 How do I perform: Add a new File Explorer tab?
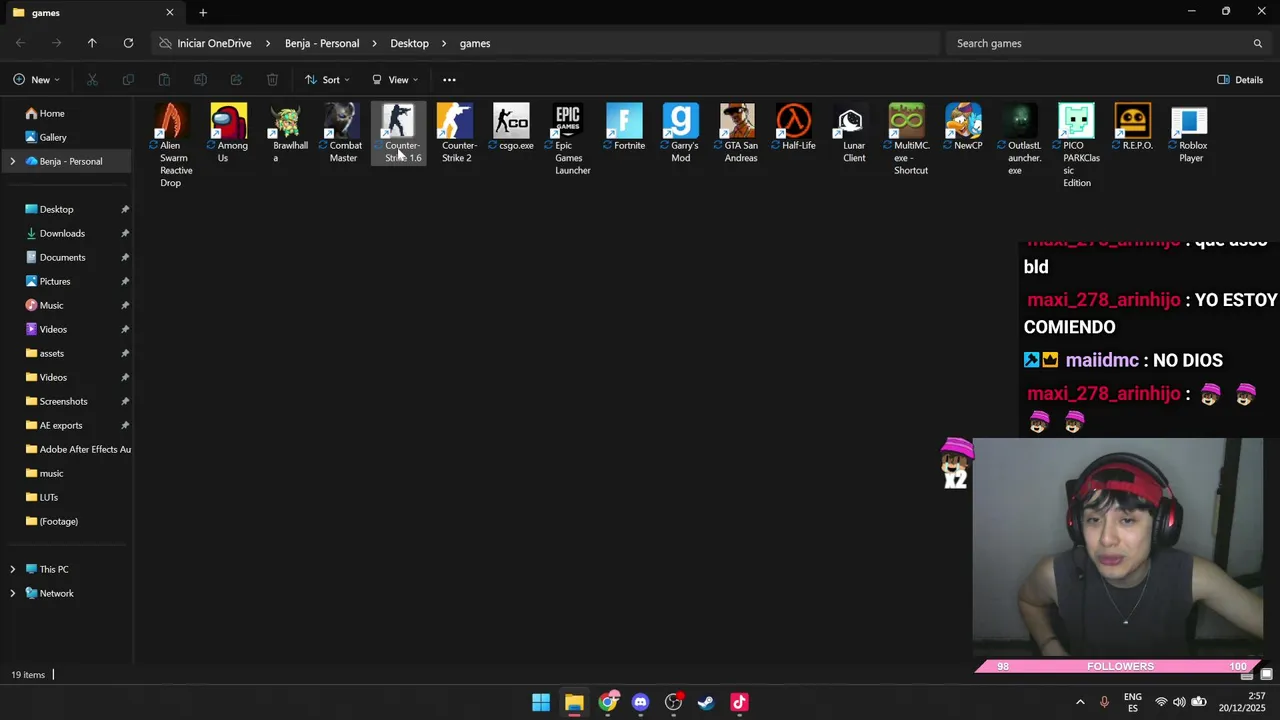coord(203,13)
